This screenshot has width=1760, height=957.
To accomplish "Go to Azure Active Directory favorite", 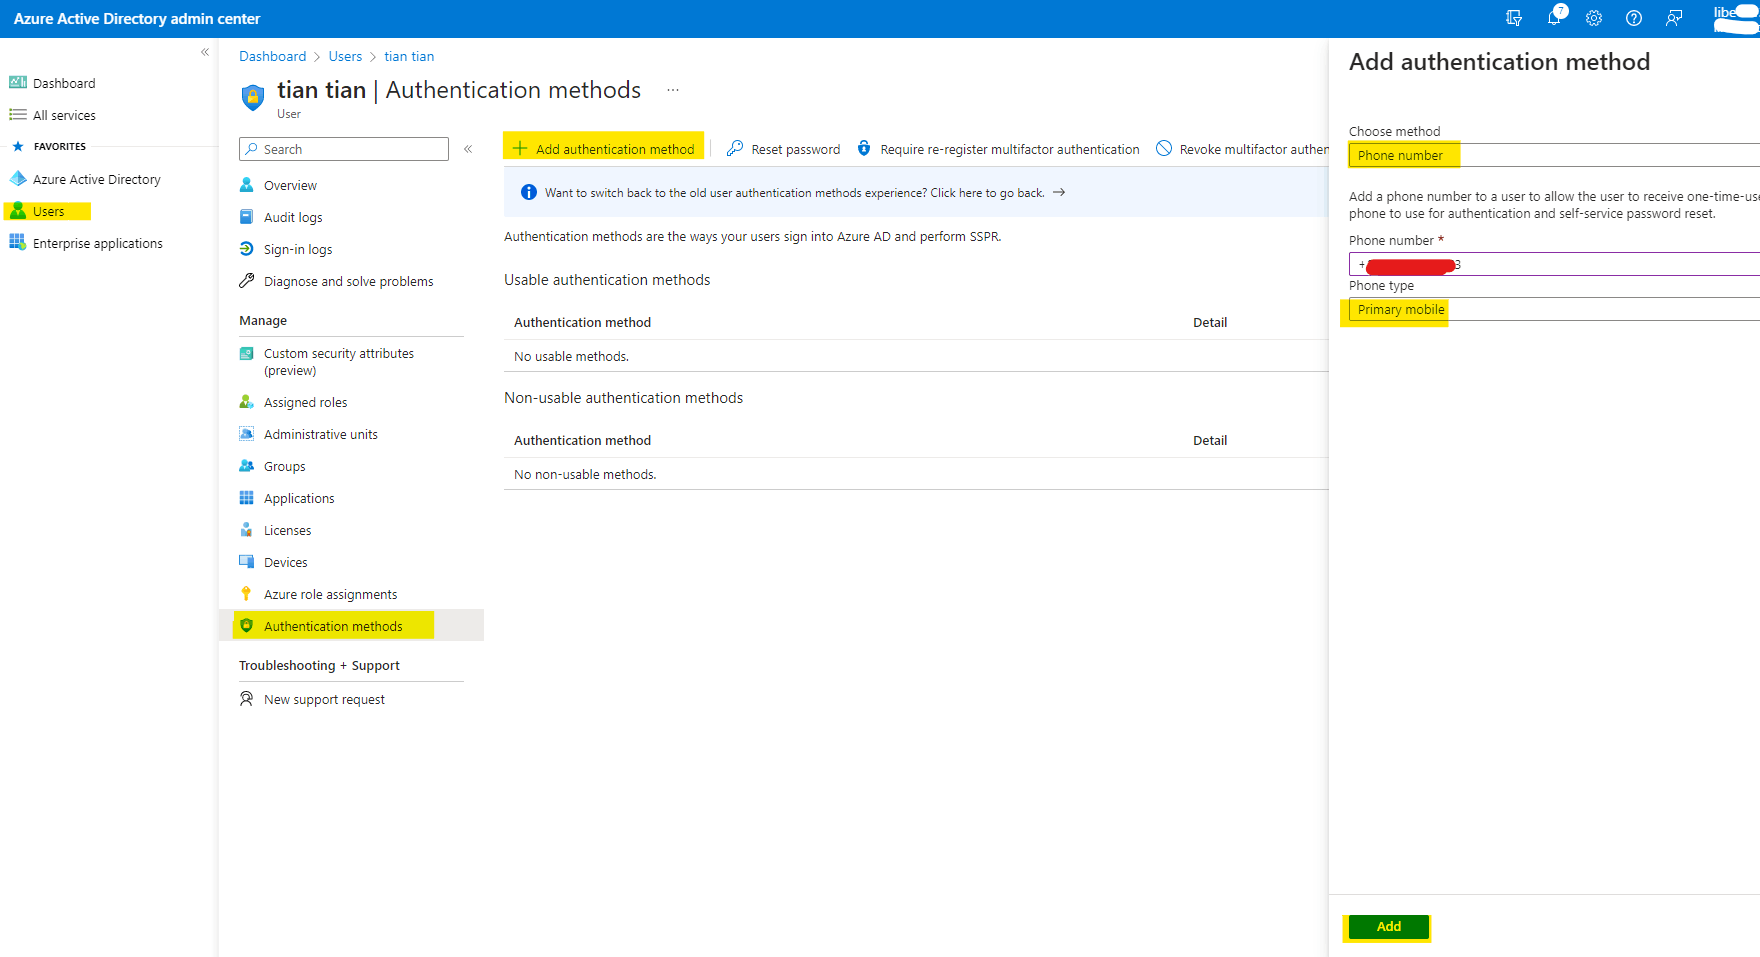I will click(97, 179).
